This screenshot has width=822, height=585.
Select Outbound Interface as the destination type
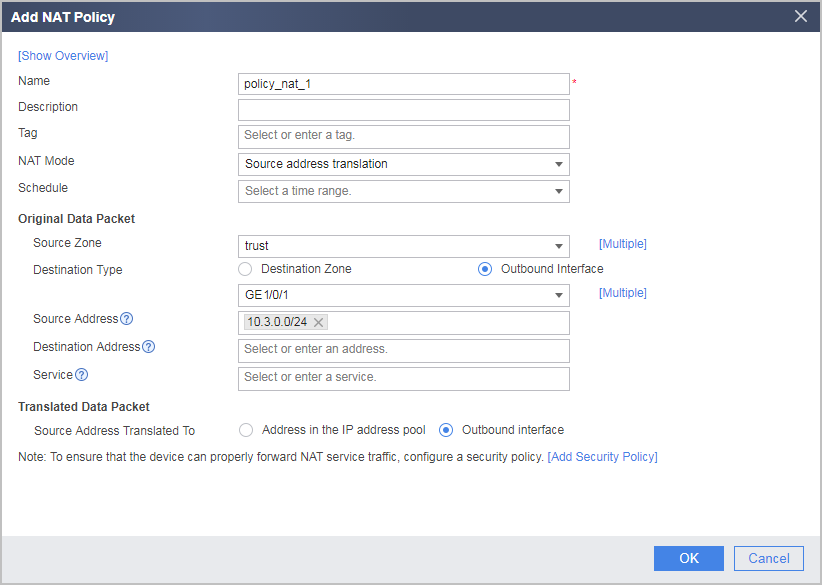click(485, 269)
